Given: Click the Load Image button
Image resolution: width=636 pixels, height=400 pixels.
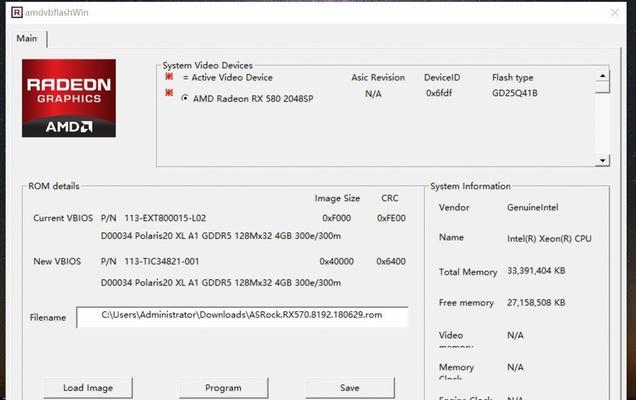Looking at the screenshot, I should [x=88, y=388].
